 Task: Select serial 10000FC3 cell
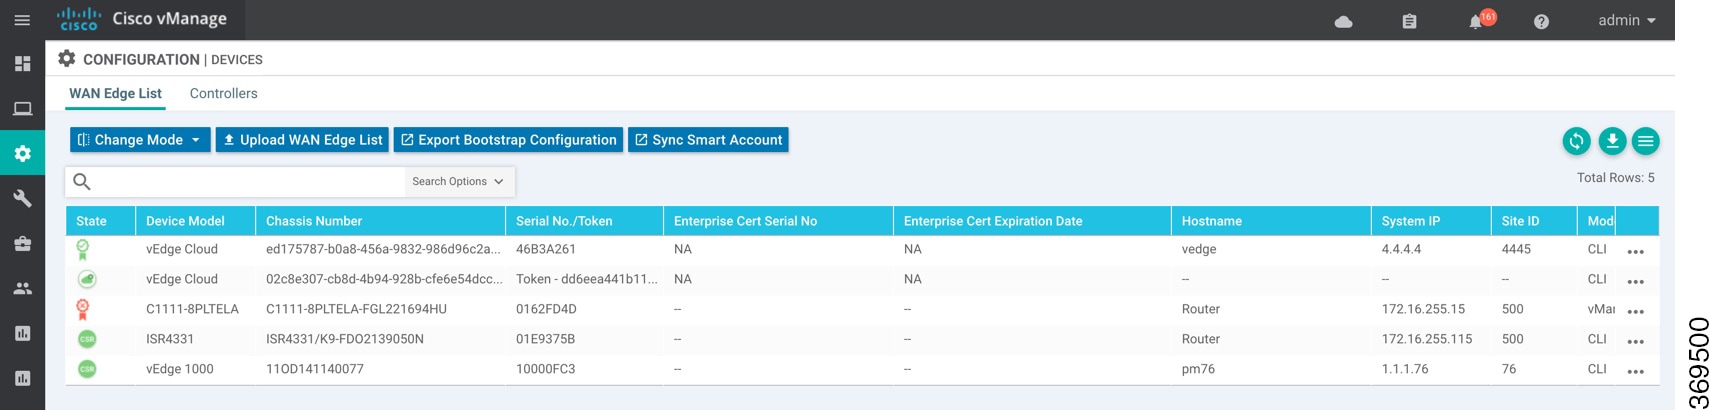[545, 369]
